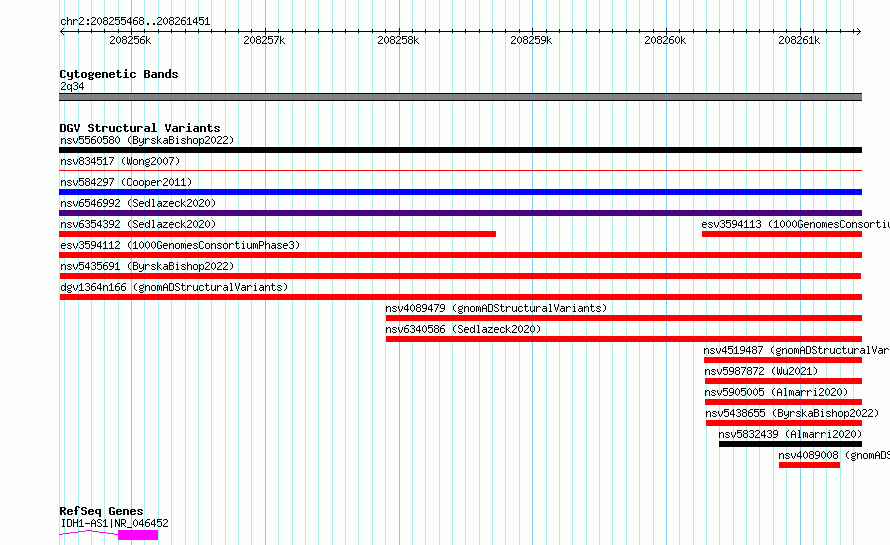Image resolution: width=890 pixels, height=545 pixels.
Task: Click the ruler's left arrow end
Action: 62,32
